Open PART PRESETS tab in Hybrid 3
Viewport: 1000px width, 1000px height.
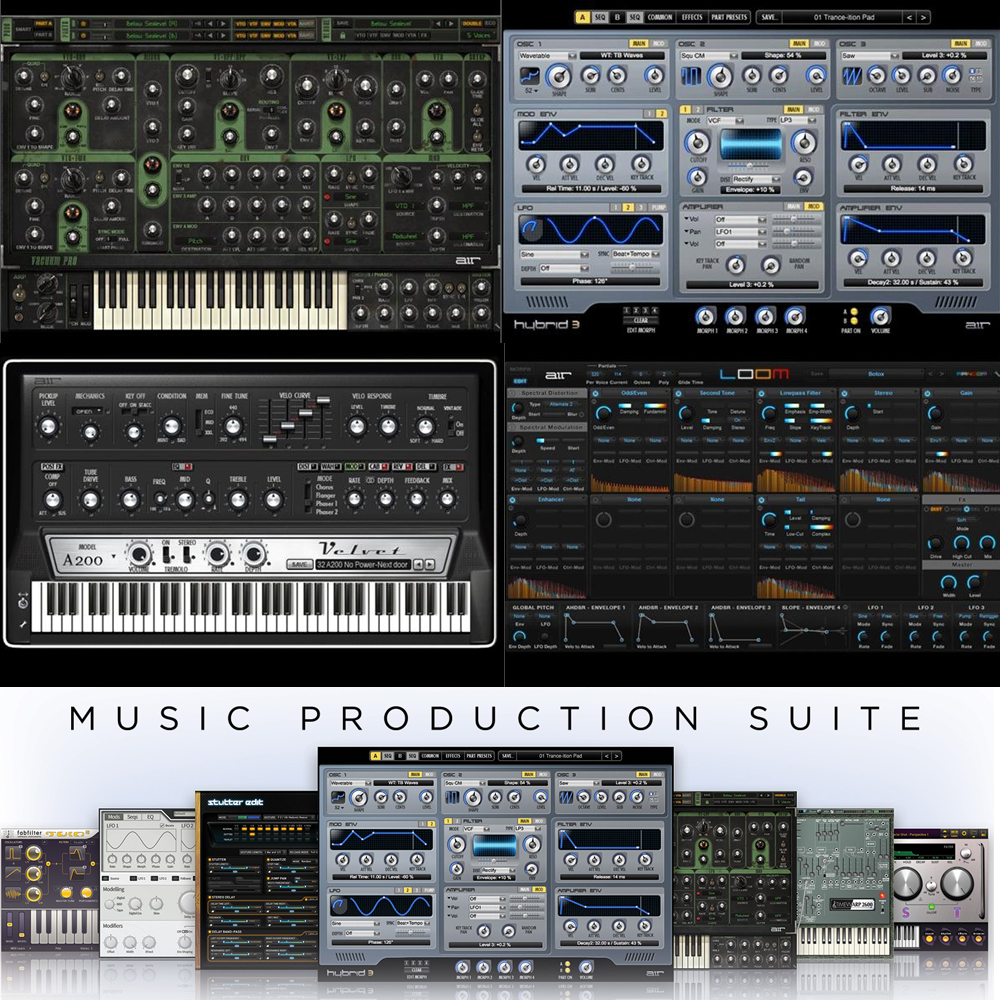(x=729, y=17)
